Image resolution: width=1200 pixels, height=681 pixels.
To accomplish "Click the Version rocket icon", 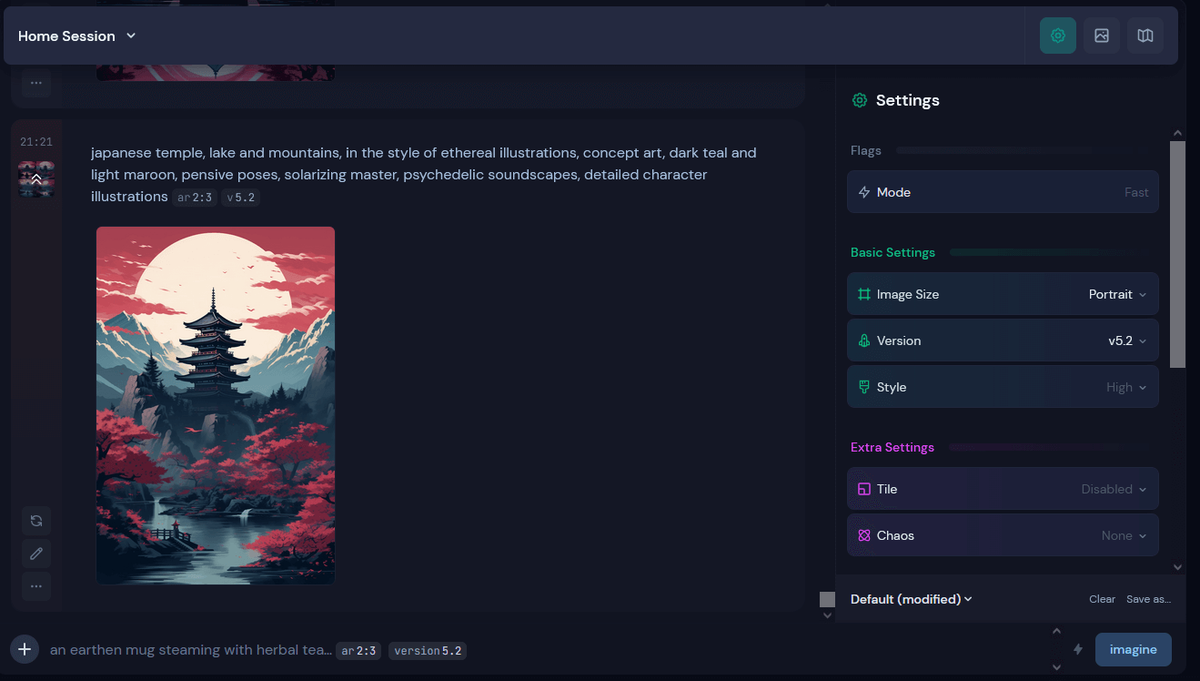I will [864, 341].
